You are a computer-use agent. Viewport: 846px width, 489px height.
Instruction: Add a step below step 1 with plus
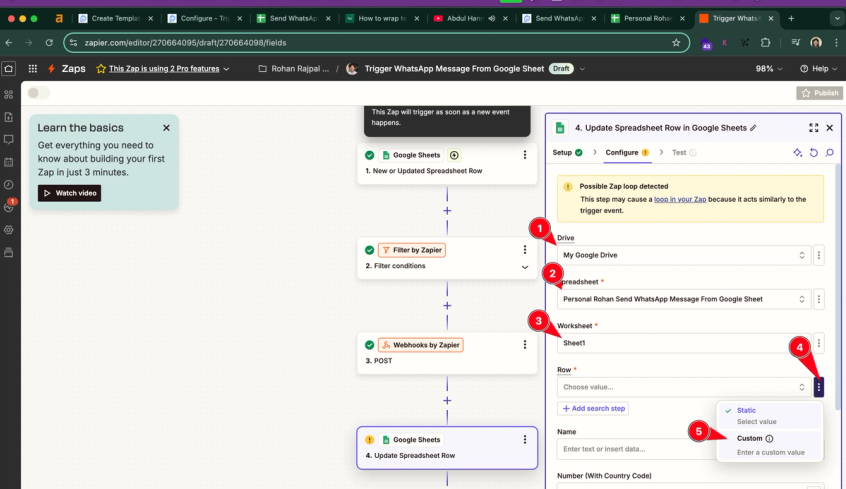pyautogui.click(x=447, y=210)
